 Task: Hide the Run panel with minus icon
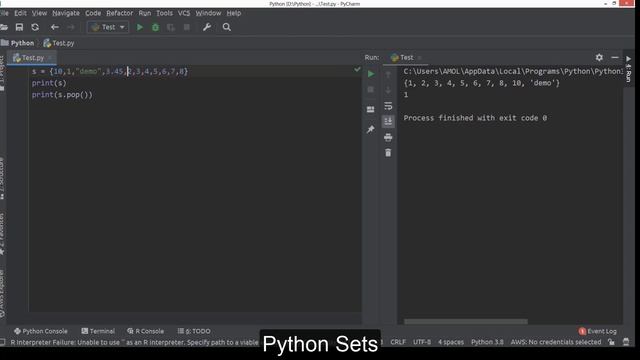point(615,58)
